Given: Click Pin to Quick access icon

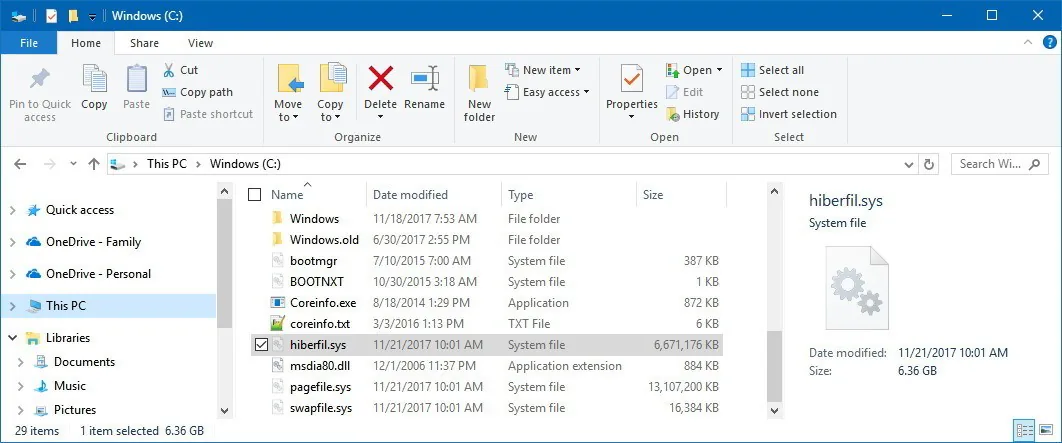Looking at the screenshot, I should point(39,80).
